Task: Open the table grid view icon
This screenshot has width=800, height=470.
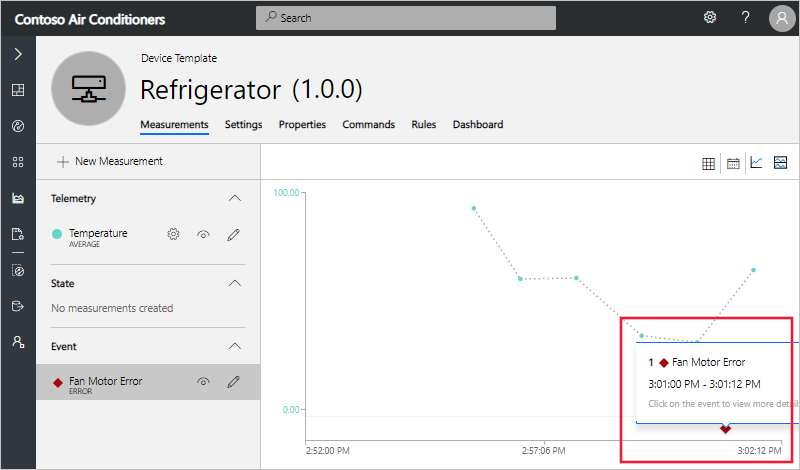Action: coord(708,163)
